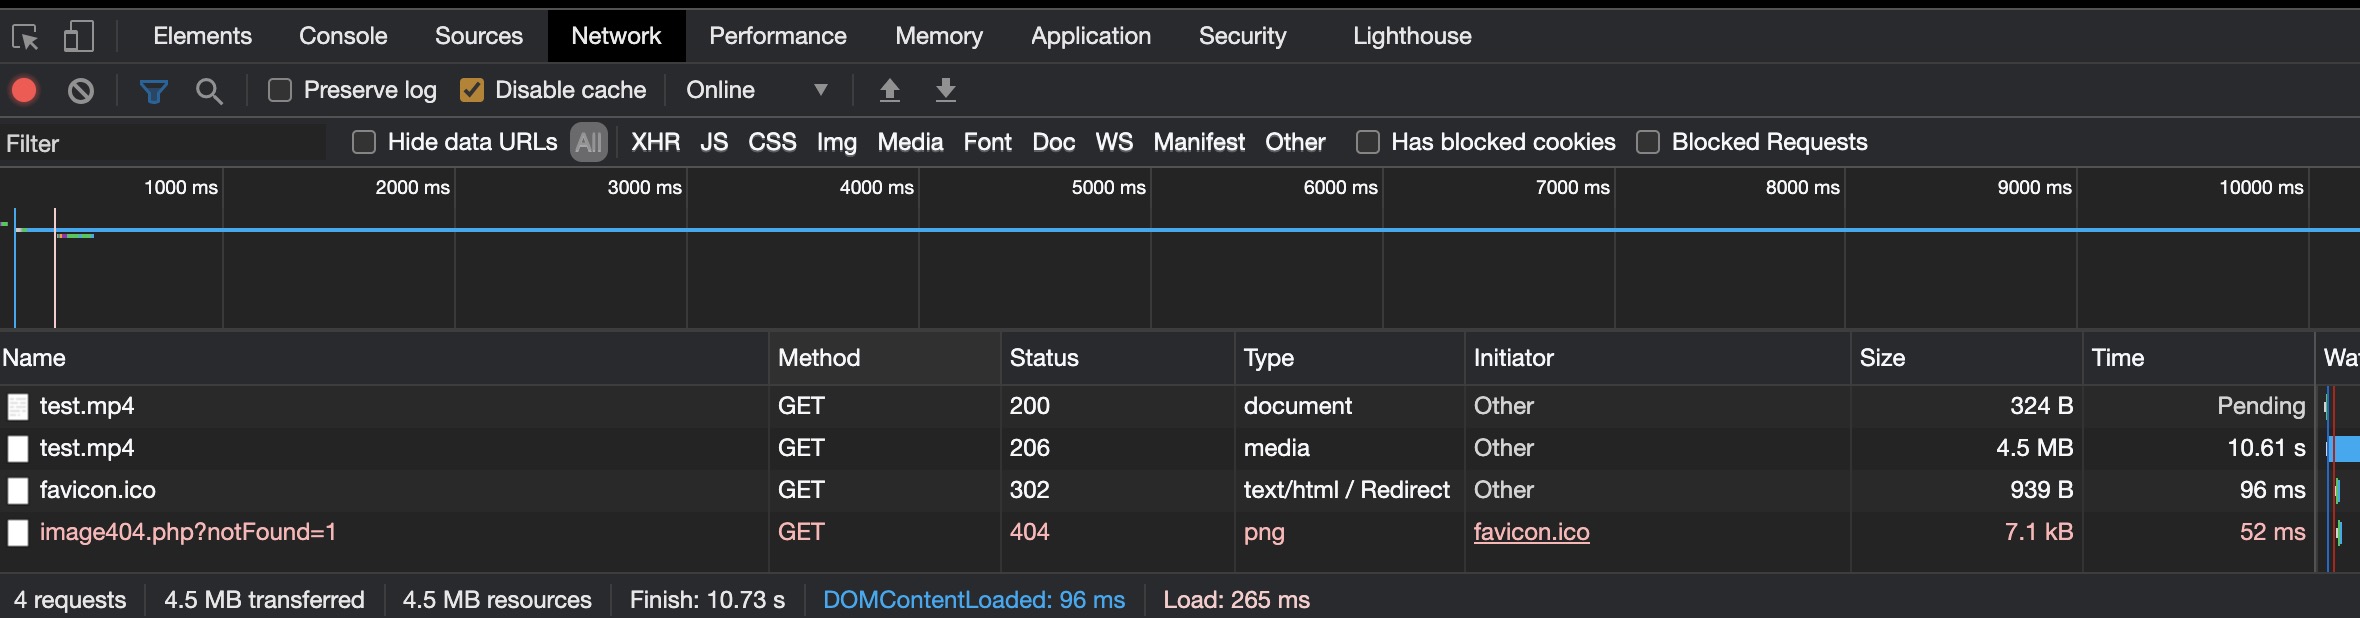Open the Security tab
2360x618 pixels.
pyautogui.click(x=1243, y=36)
